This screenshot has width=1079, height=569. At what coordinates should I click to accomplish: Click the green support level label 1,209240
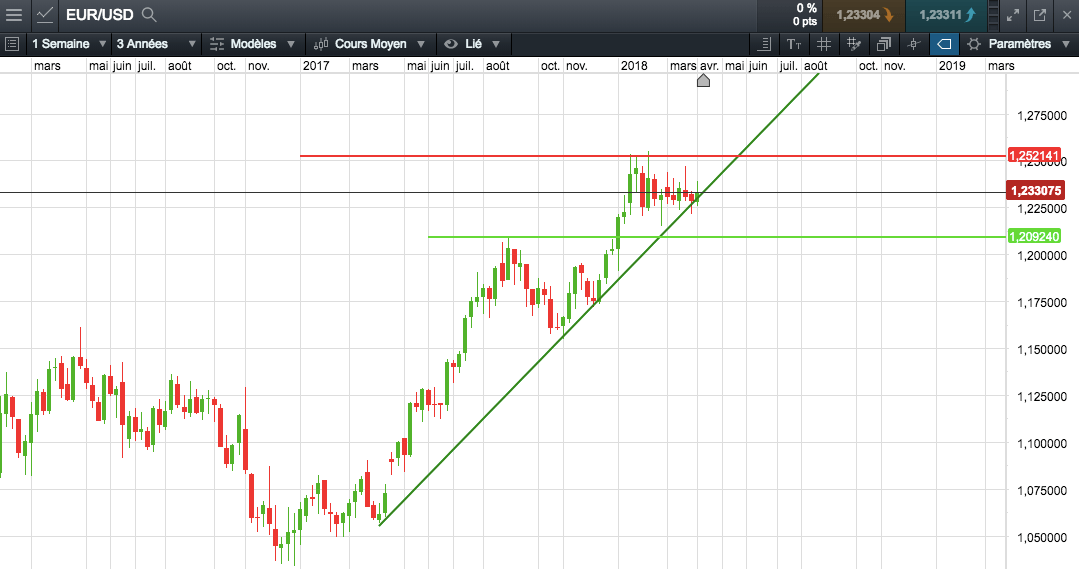point(1034,237)
